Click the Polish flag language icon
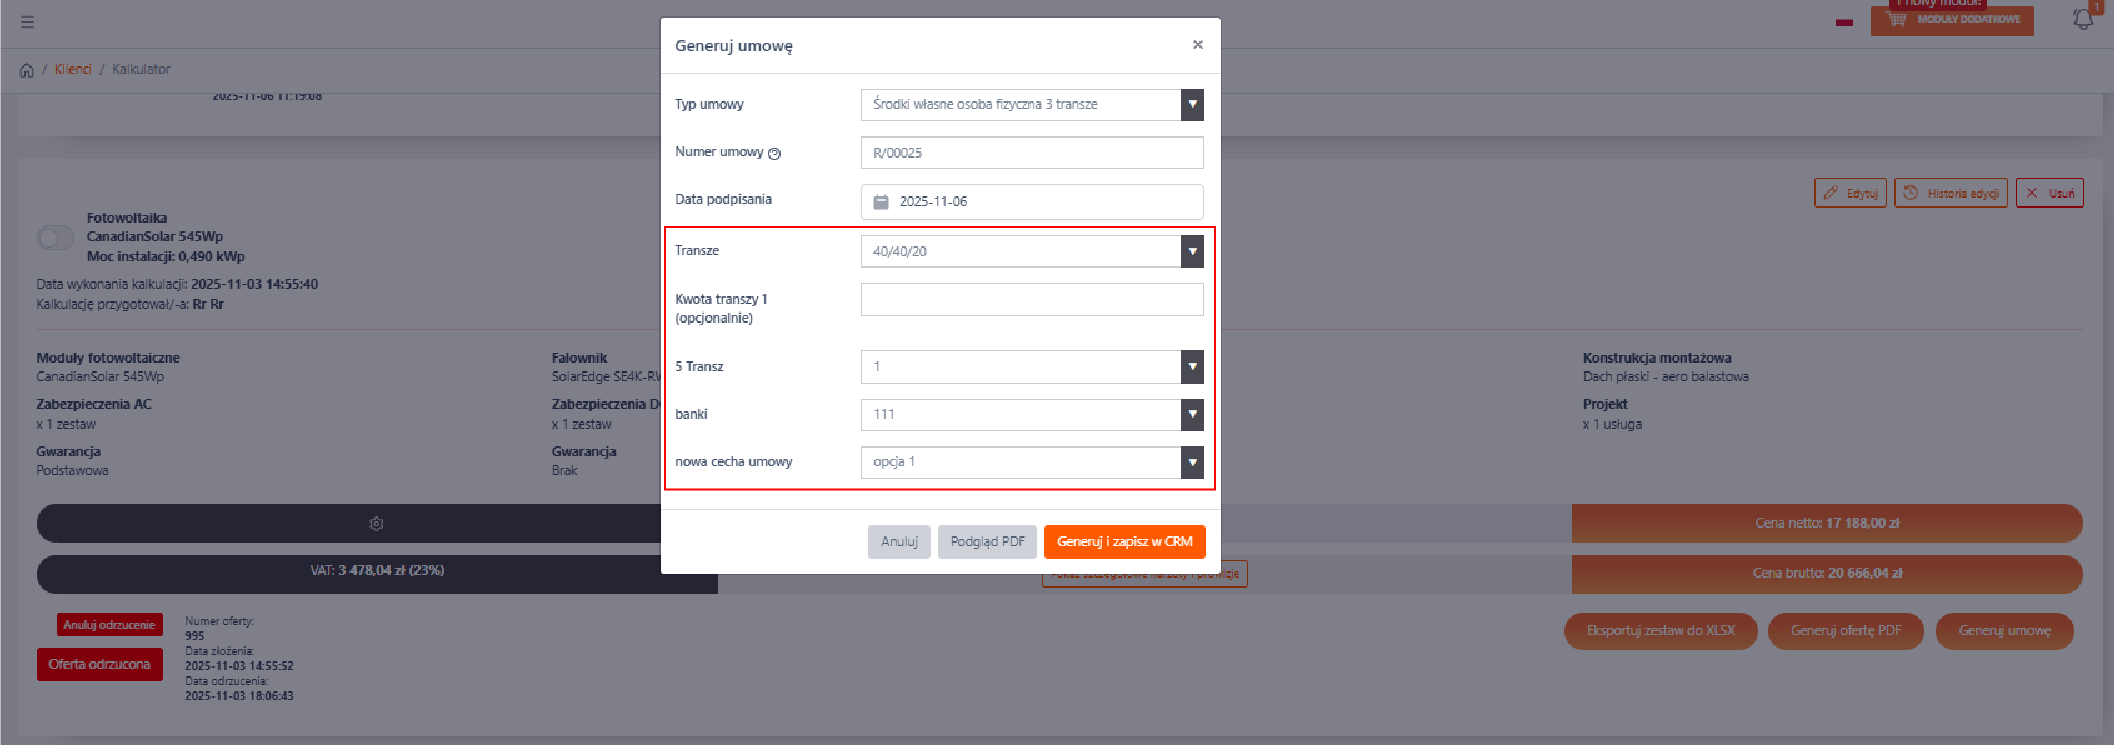 (x=1844, y=22)
